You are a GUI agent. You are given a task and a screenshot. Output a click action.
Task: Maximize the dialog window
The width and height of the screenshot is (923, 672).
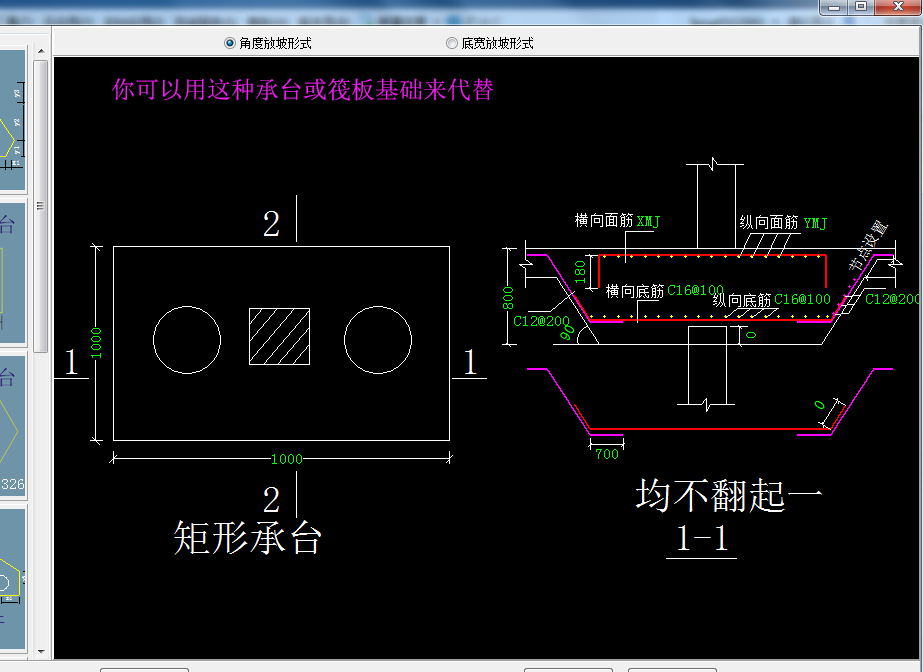[x=860, y=7]
